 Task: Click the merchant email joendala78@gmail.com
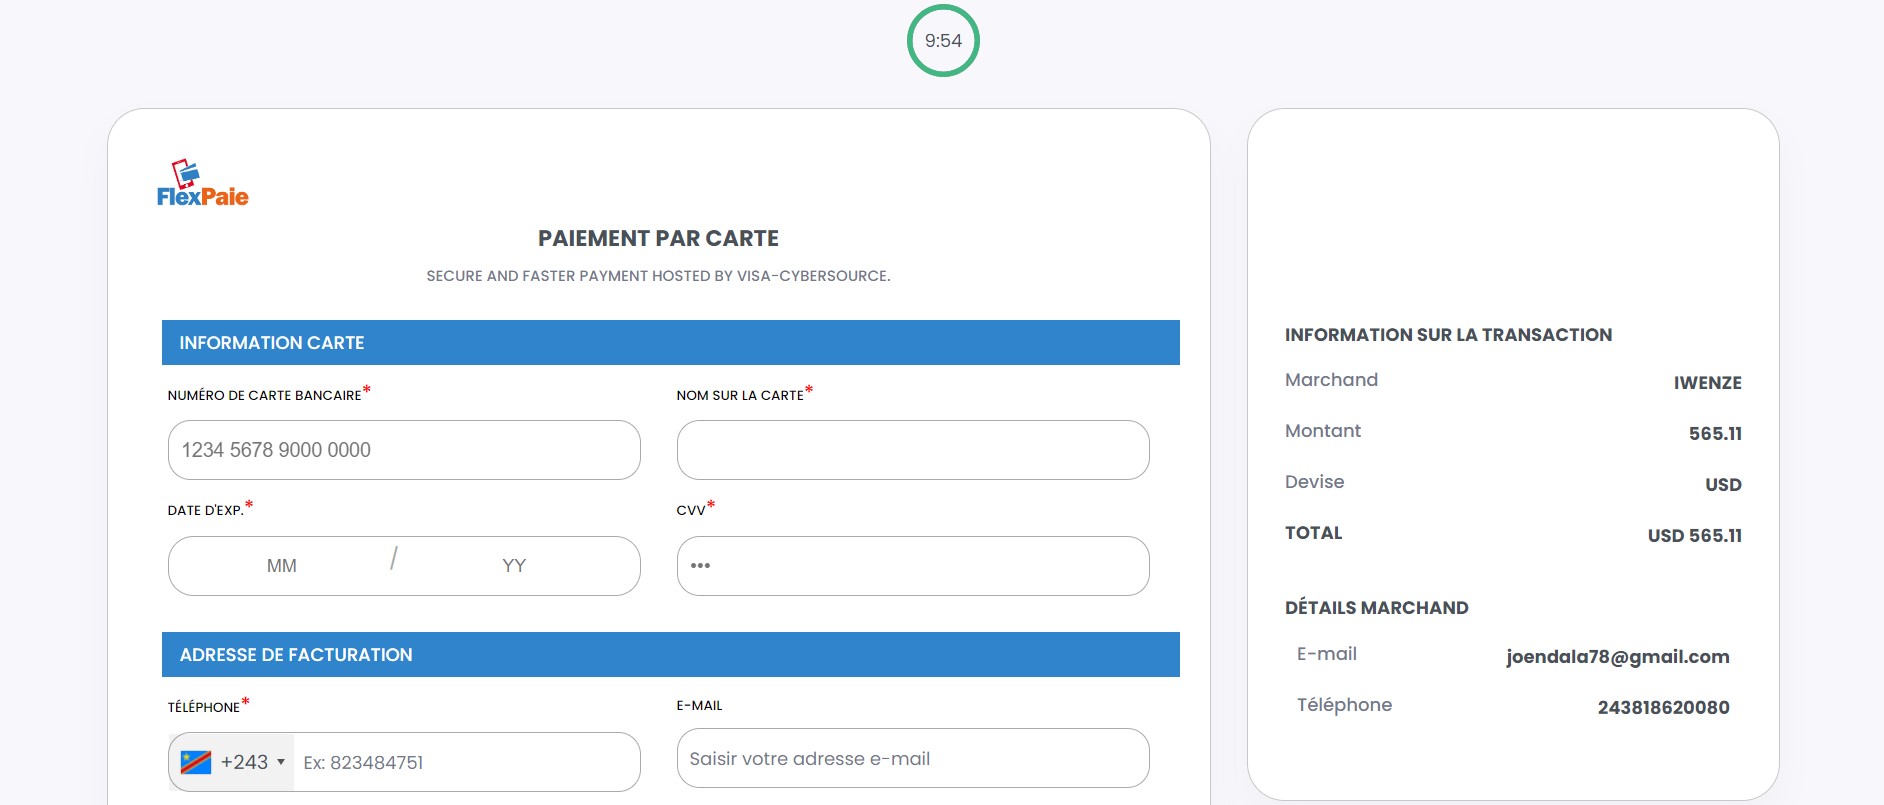click(1617, 657)
